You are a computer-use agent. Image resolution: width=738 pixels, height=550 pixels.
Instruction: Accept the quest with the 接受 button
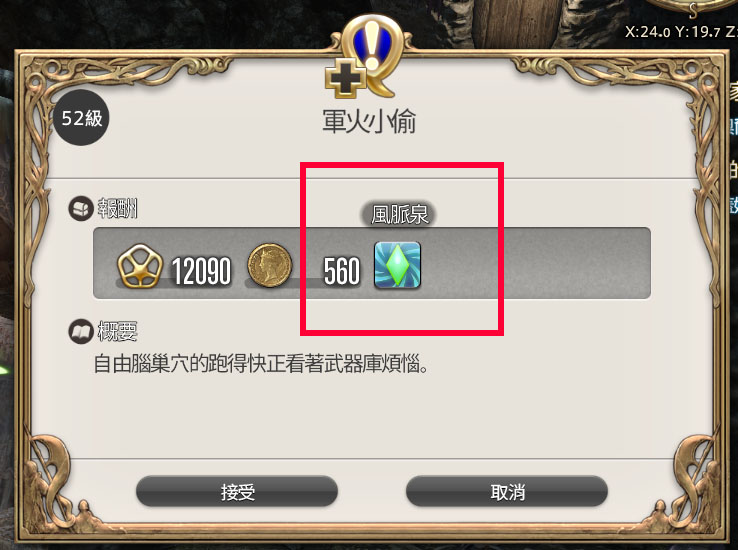click(x=237, y=491)
